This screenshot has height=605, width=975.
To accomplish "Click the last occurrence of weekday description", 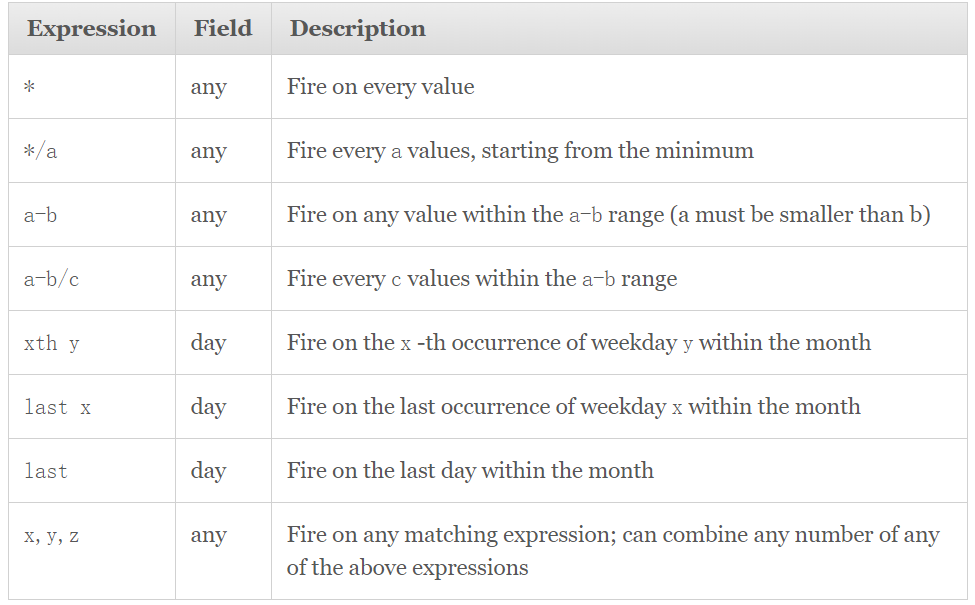I will click(x=573, y=407).
